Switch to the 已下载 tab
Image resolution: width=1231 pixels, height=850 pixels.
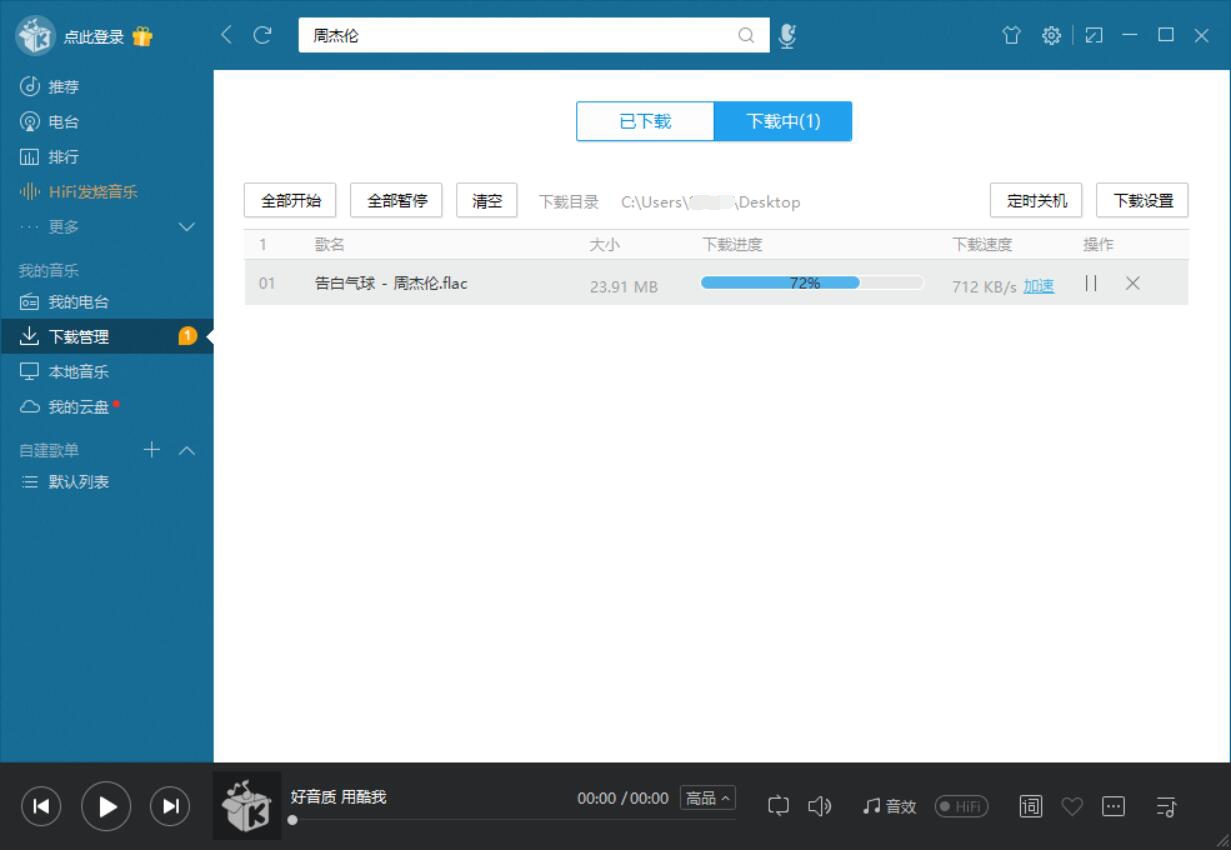coord(644,120)
